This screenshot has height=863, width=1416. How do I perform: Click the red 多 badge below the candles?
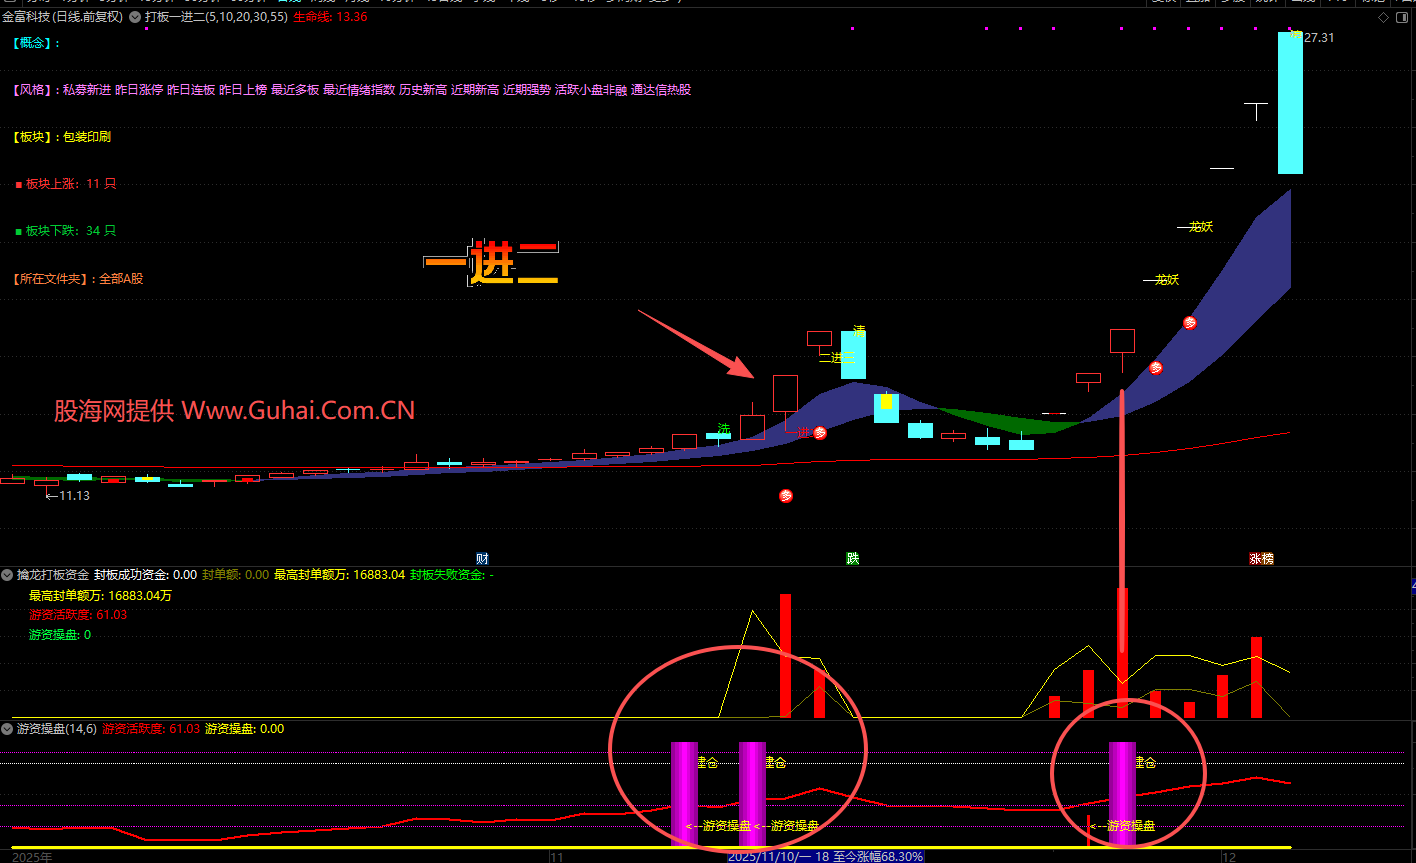pyautogui.click(x=786, y=496)
